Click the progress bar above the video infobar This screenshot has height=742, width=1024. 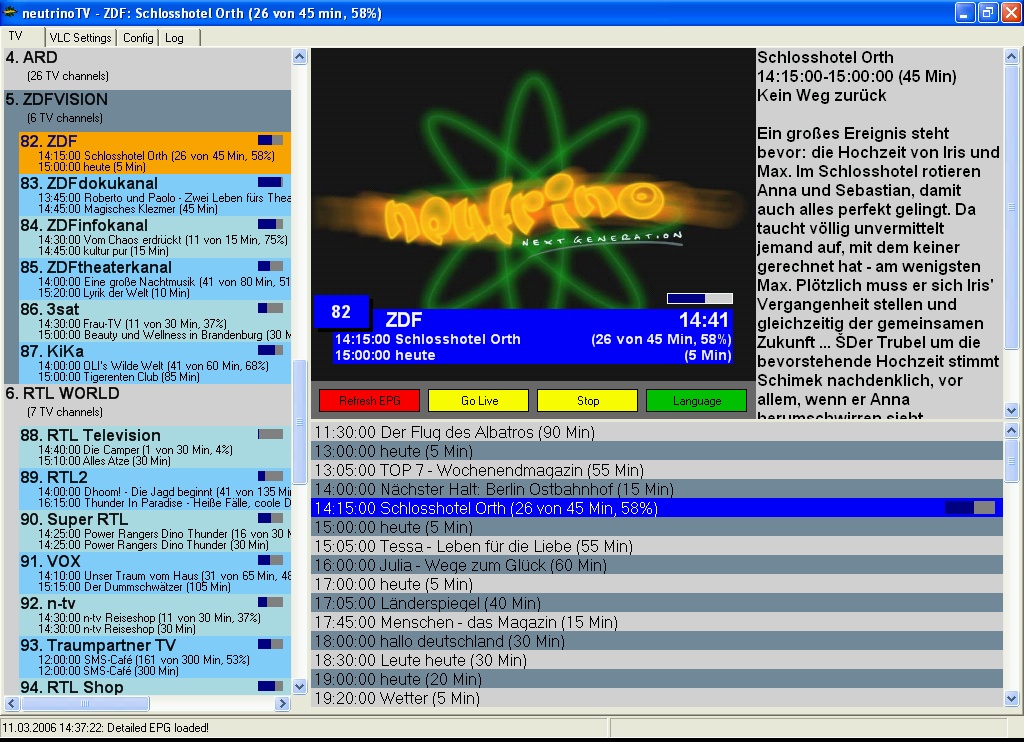click(699, 298)
